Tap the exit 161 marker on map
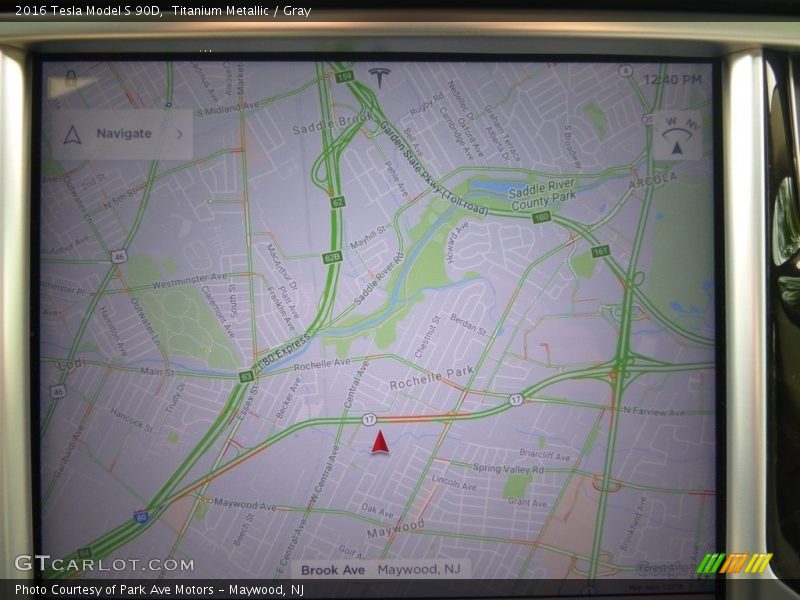This screenshot has width=800, height=600. (x=600, y=251)
